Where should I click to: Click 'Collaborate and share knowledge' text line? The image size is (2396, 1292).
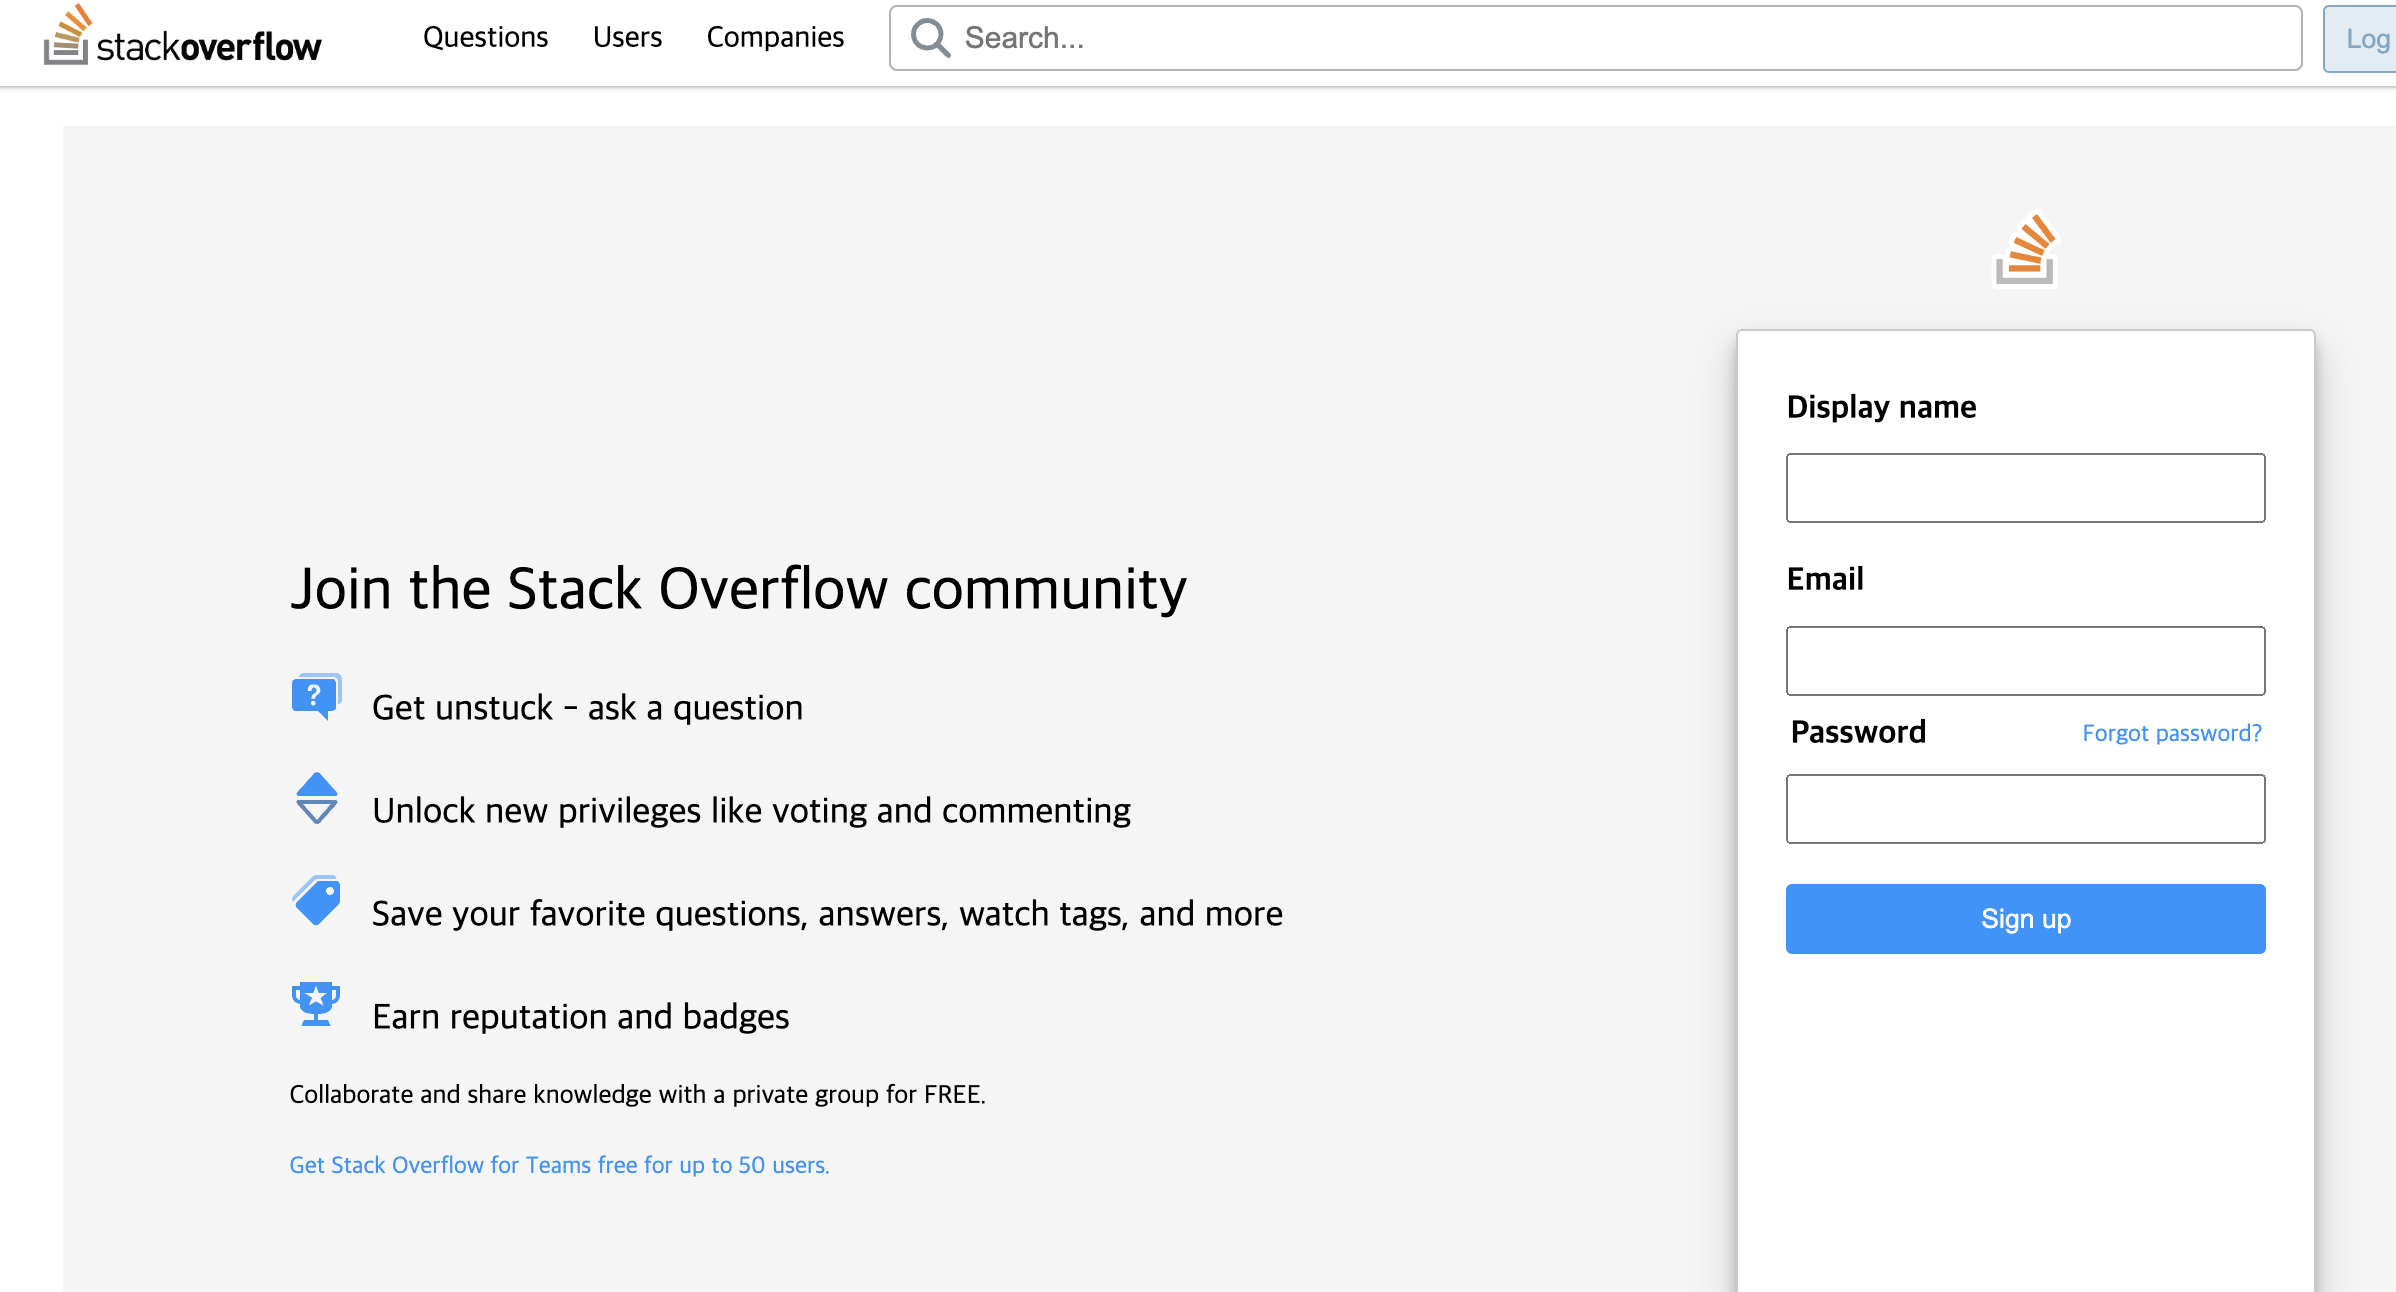coord(637,1094)
